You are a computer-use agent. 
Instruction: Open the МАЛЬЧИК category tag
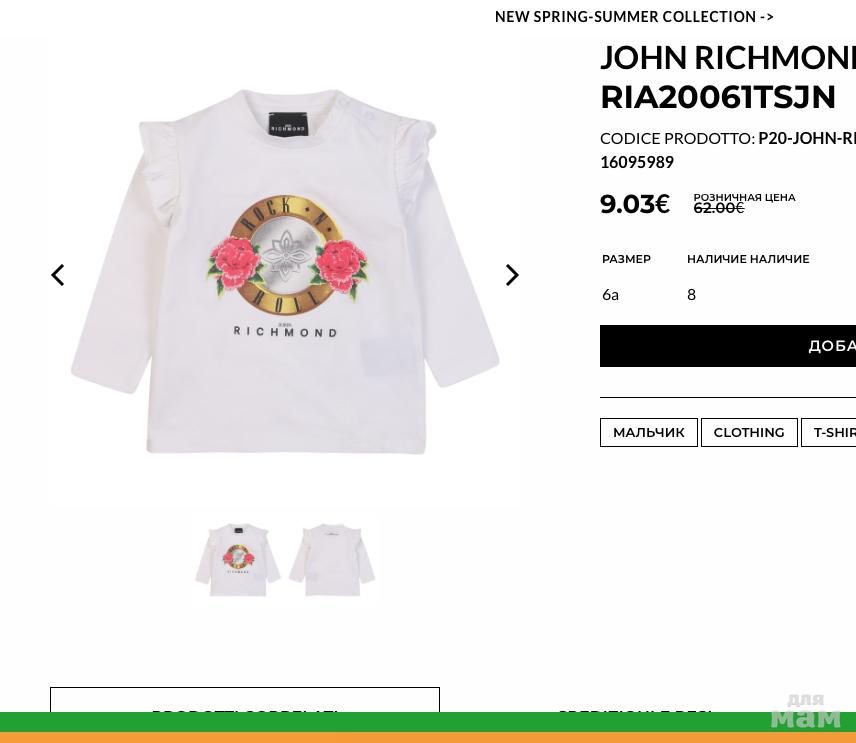pyautogui.click(x=649, y=432)
